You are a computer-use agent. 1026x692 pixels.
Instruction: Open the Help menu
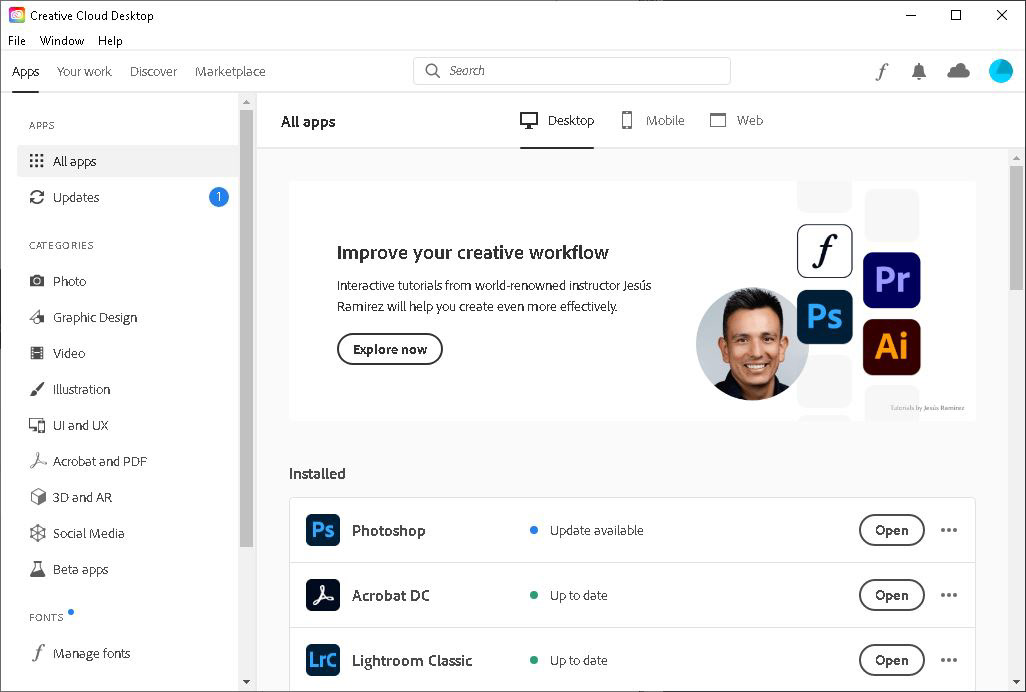pos(110,41)
